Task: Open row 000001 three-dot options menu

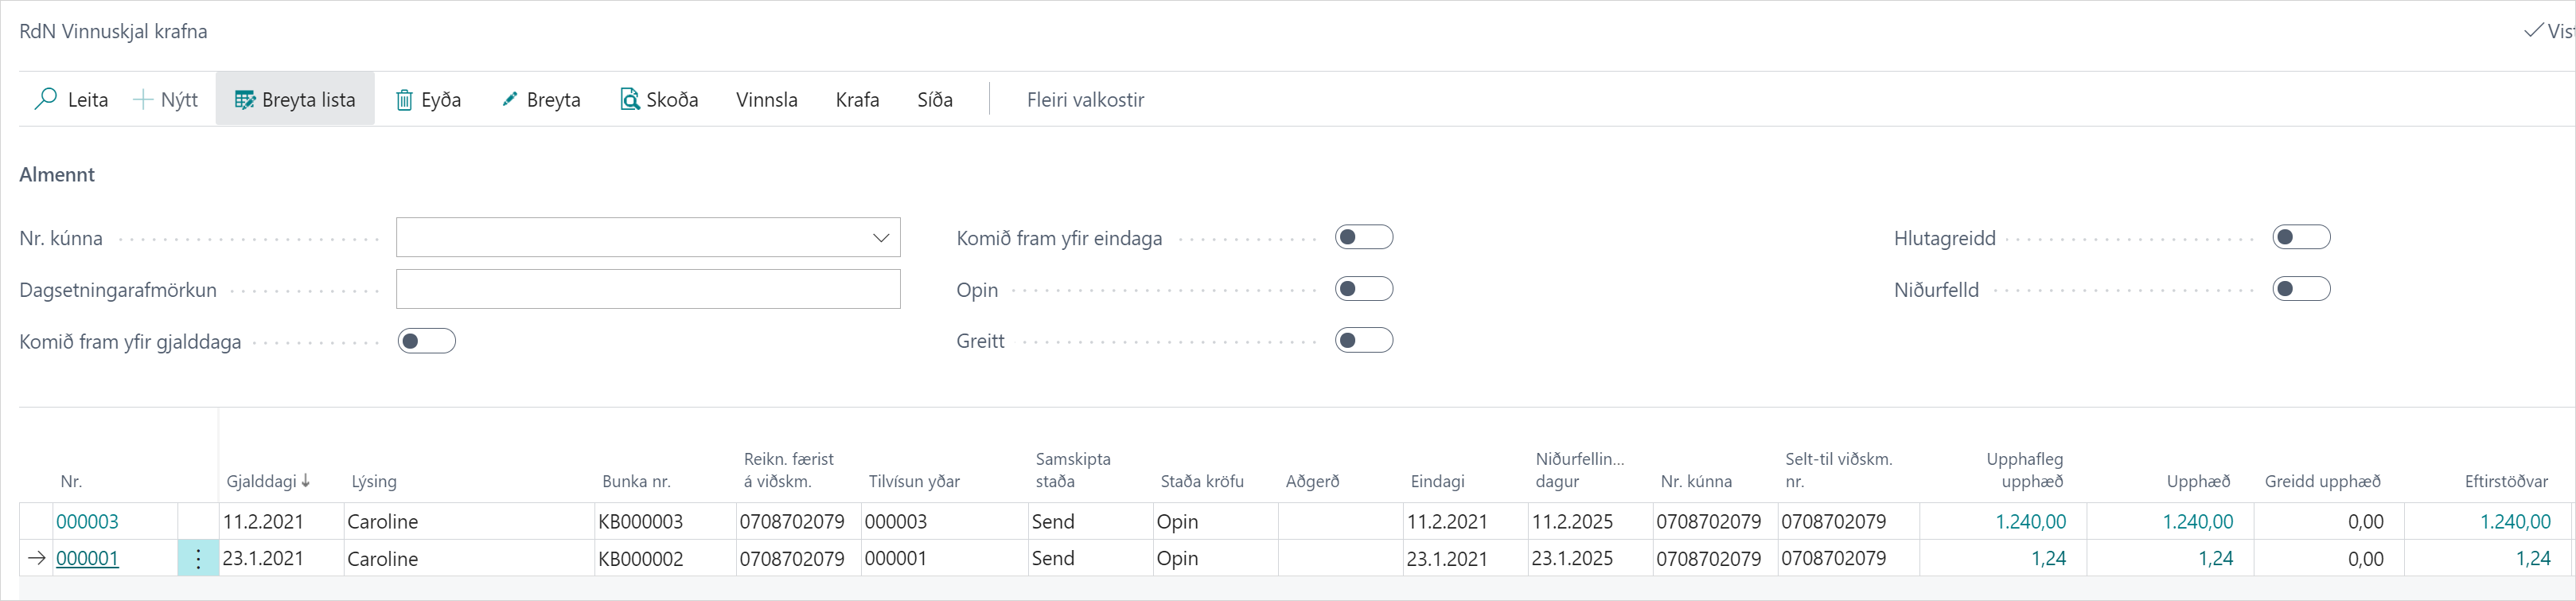Action: pos(198,559)
